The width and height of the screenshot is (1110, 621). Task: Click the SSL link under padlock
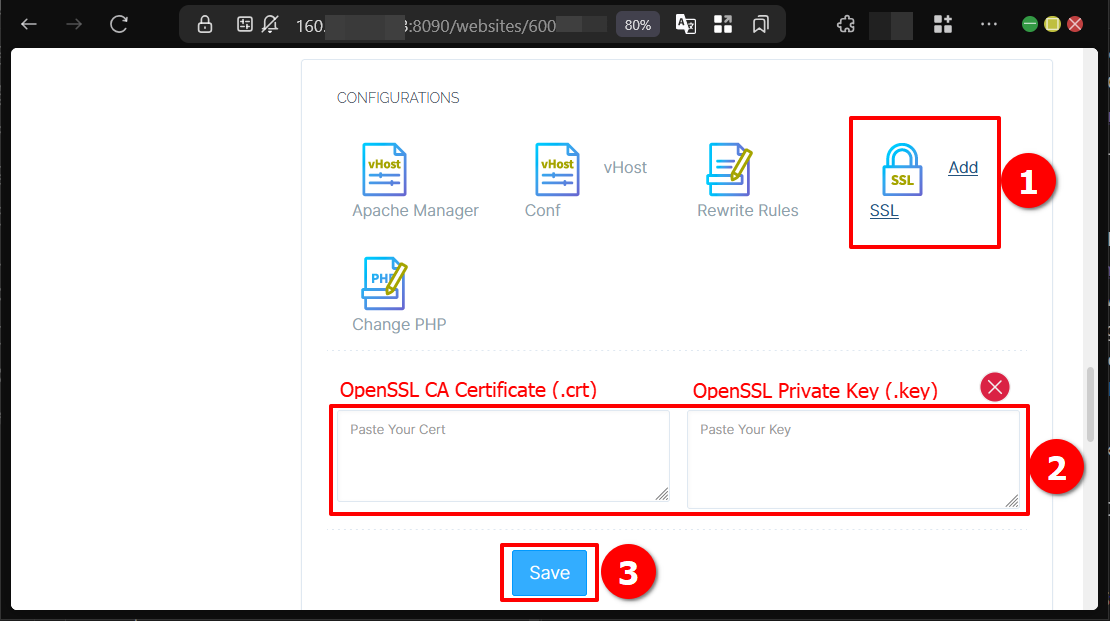coord(884,211)
